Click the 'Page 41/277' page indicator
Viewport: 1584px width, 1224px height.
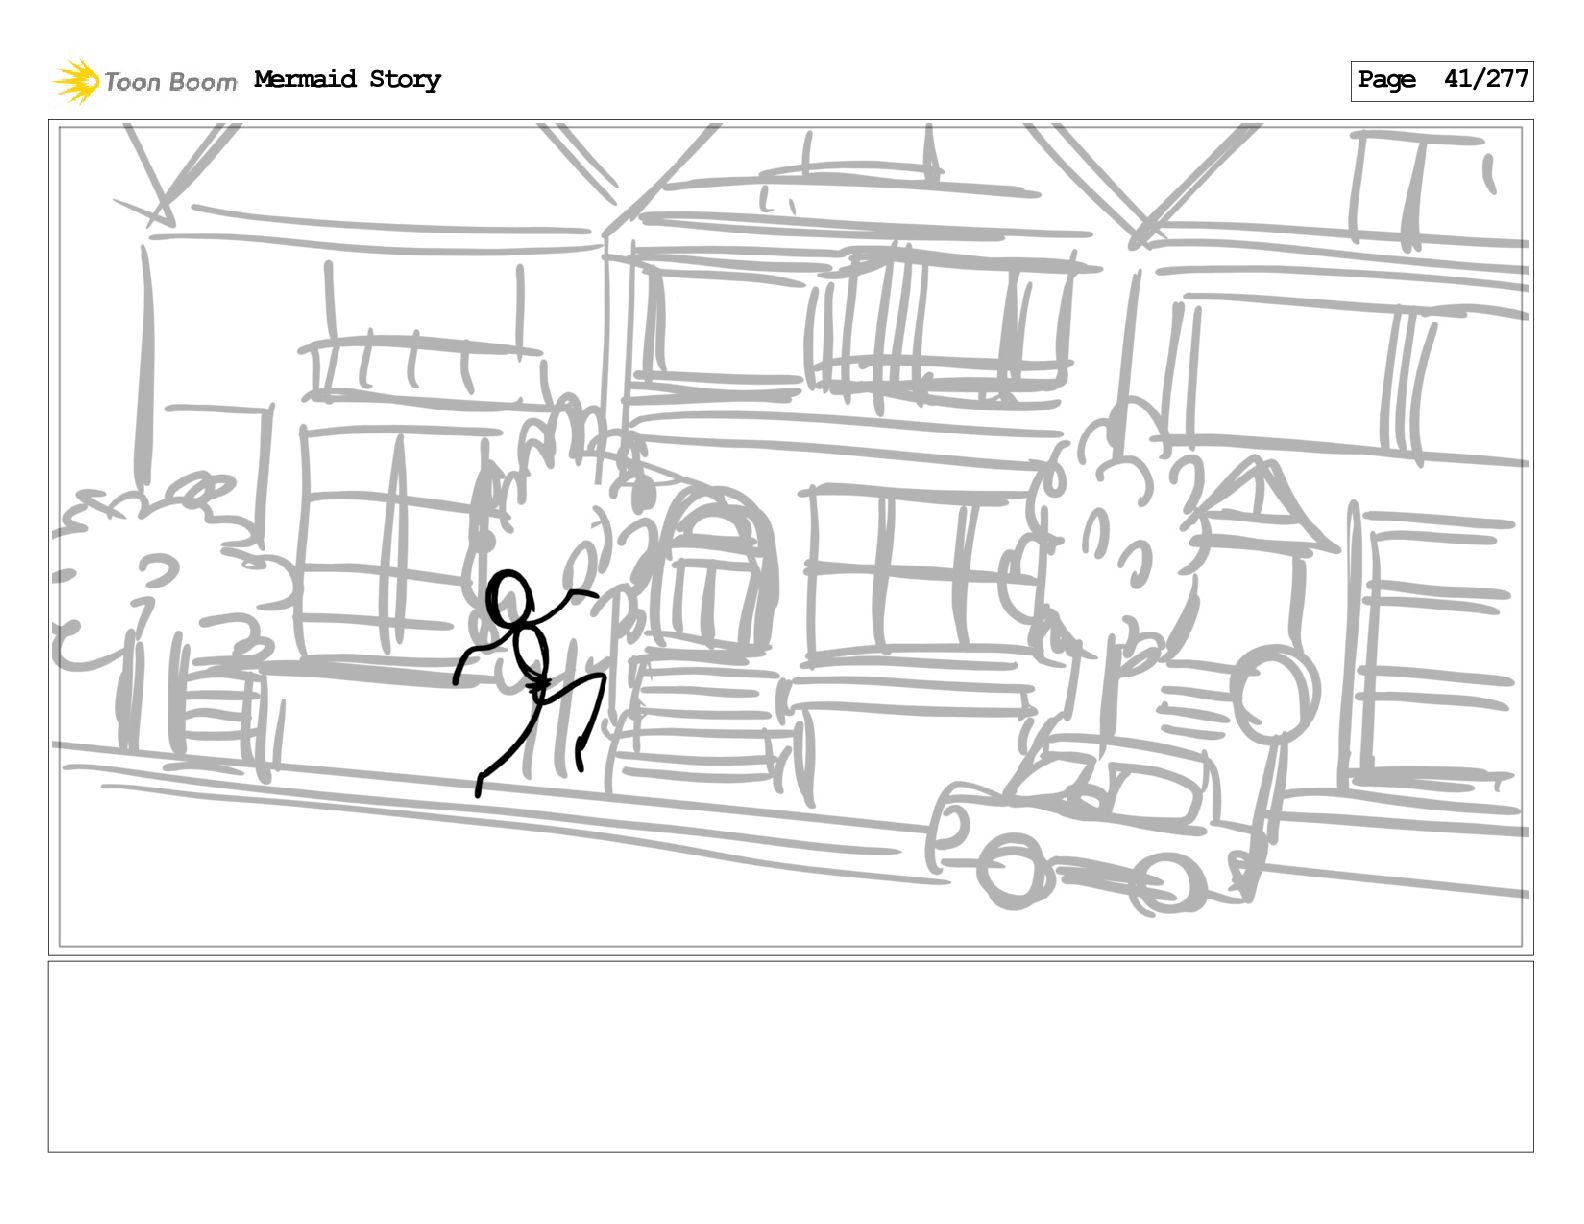pos(1442,80)
